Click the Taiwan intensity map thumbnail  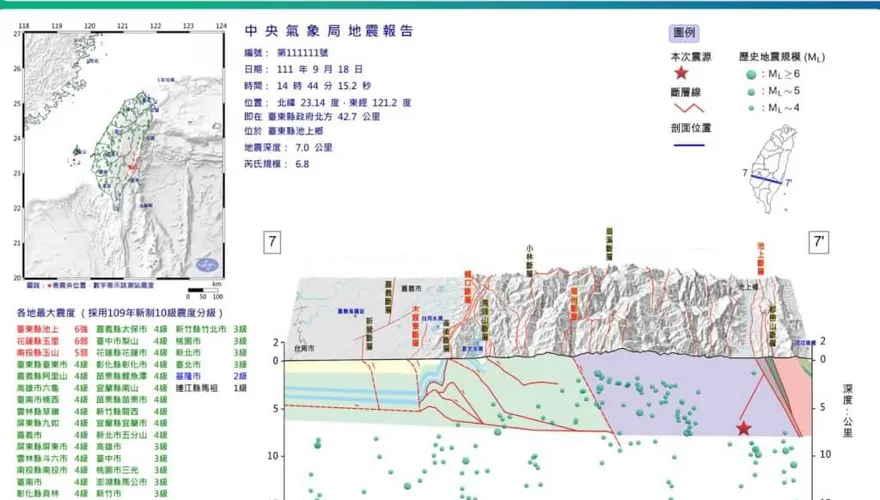click(x=124, y=155)
